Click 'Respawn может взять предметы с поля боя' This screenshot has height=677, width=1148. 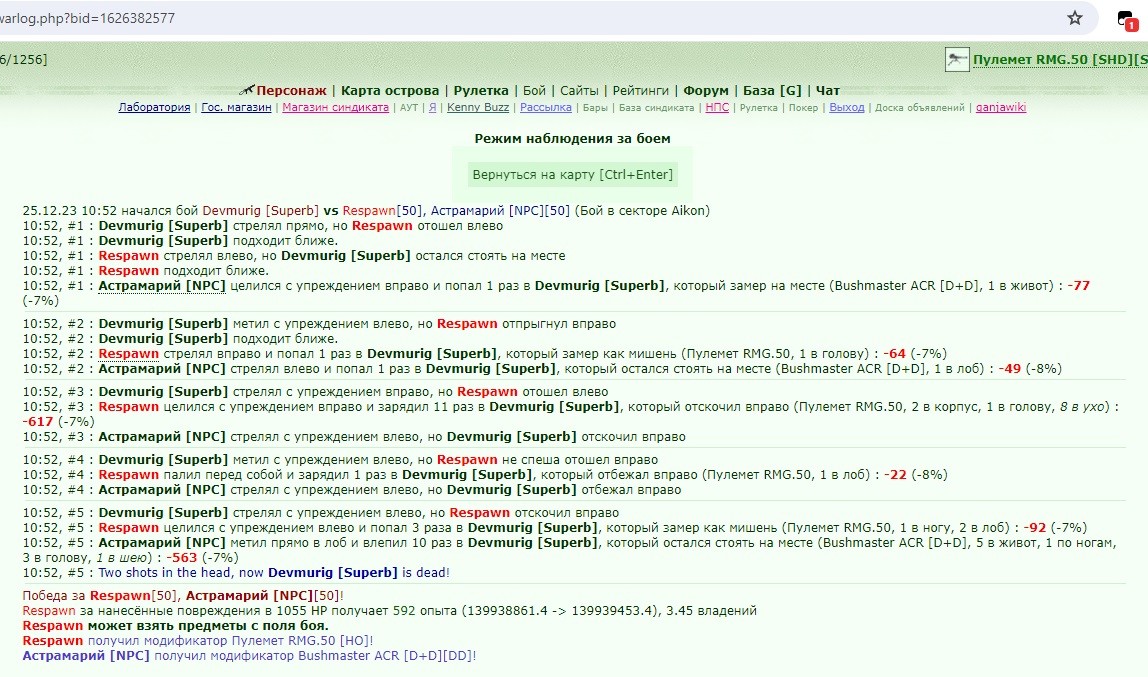pyautogui.click(x=176, y=626)
